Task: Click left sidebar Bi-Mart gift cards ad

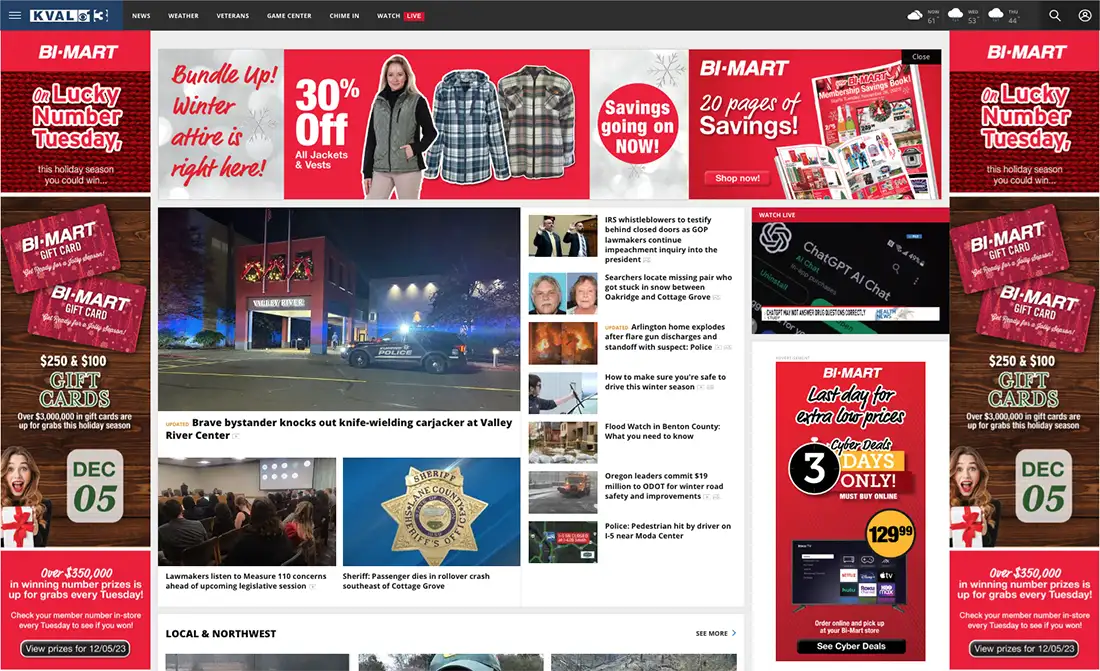Action: pyautogui.click(x=75, y=372)
